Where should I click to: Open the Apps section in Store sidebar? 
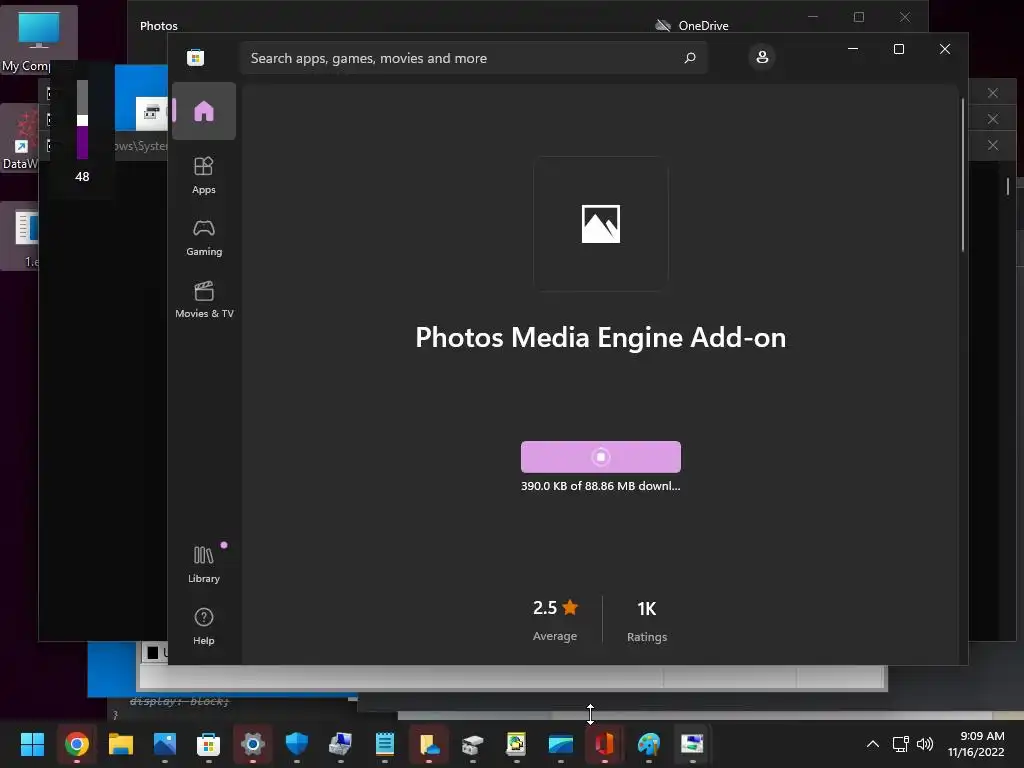(x=204, y=175)
